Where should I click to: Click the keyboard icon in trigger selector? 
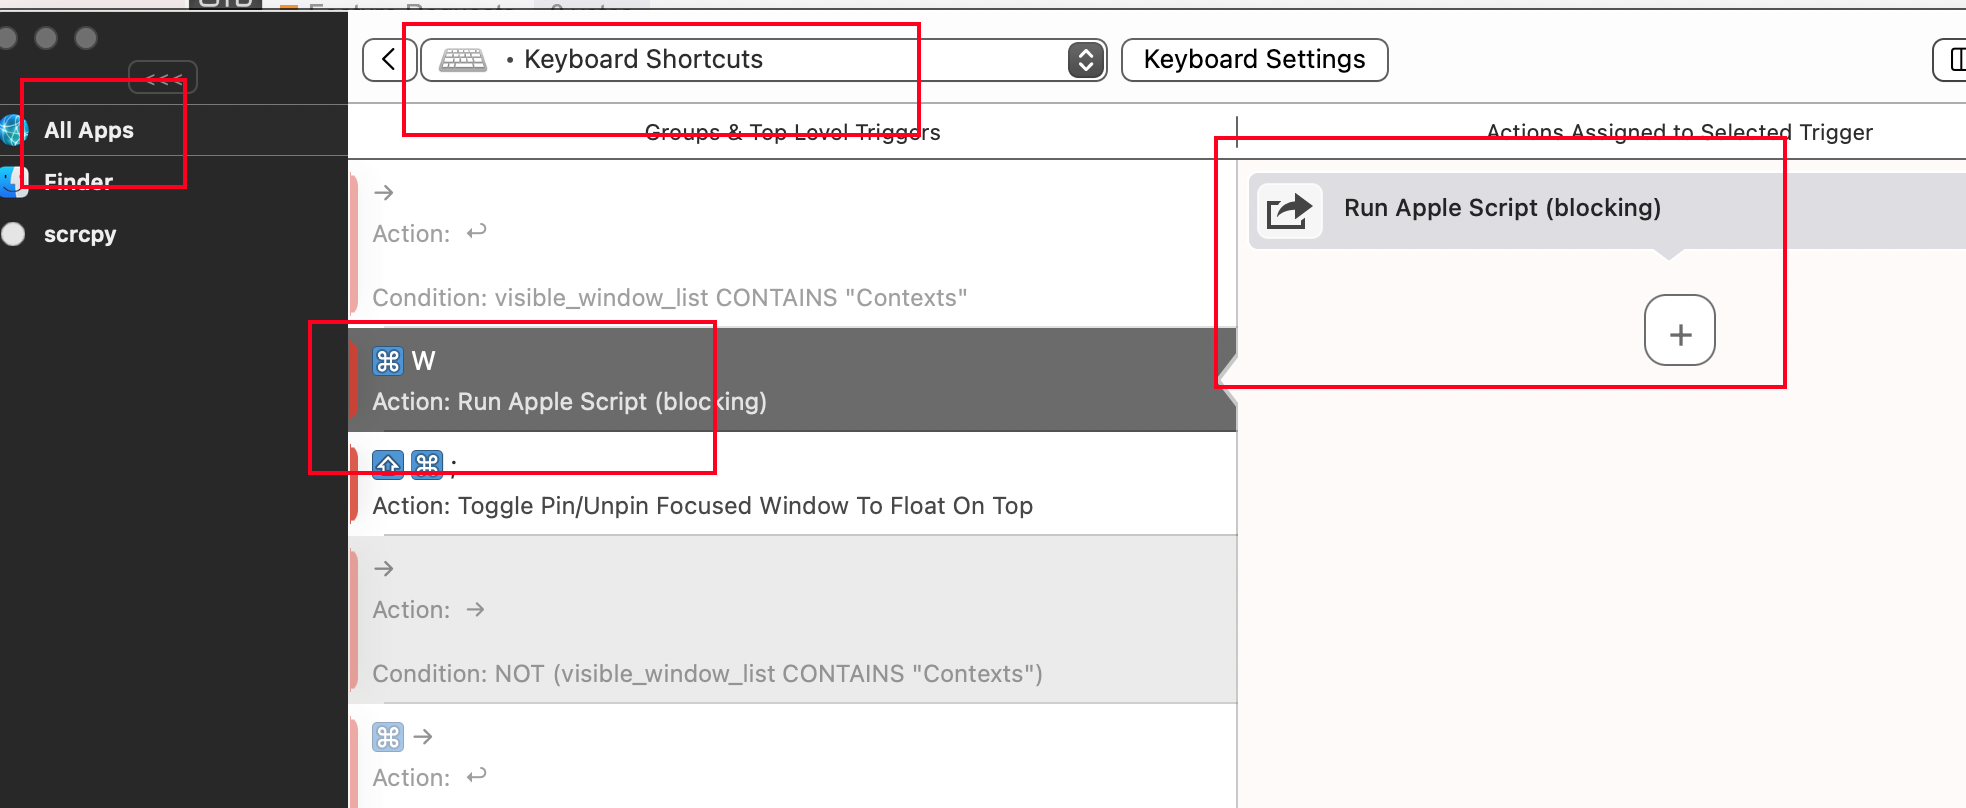click(x=463, y=60)
